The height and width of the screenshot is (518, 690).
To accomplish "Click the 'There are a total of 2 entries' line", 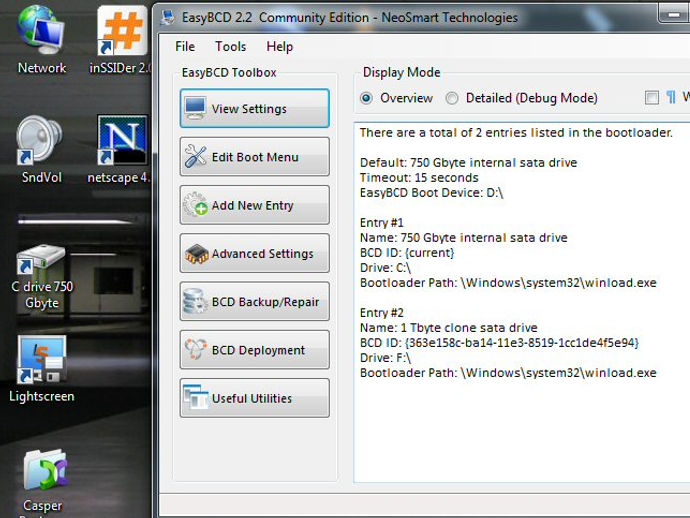I will [x=516, y=132].
